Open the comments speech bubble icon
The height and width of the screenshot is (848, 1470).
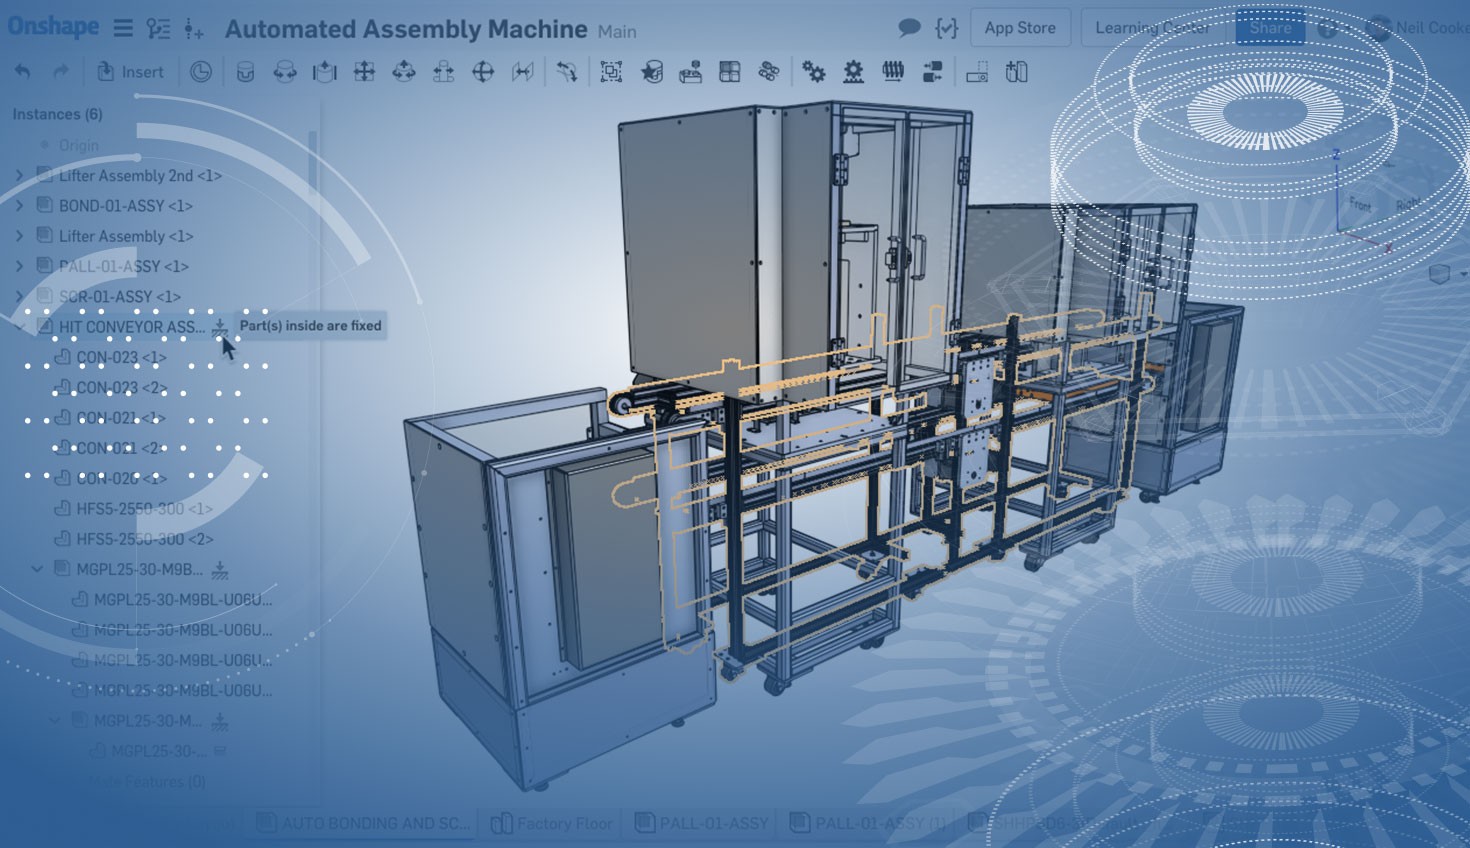pos(909,28)
